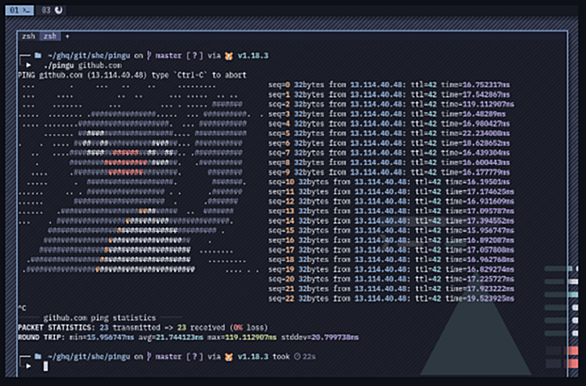The height and width of the screenshot is (386, 586).
Task: Switch to workspace tab 03
Action: (x=52, y=10)
